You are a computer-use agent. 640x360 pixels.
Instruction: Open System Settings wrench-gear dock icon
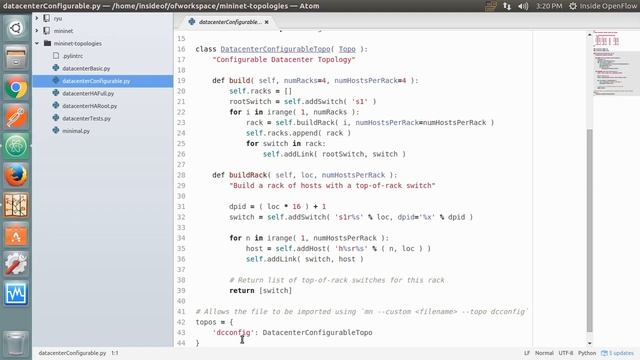[16, 264]
